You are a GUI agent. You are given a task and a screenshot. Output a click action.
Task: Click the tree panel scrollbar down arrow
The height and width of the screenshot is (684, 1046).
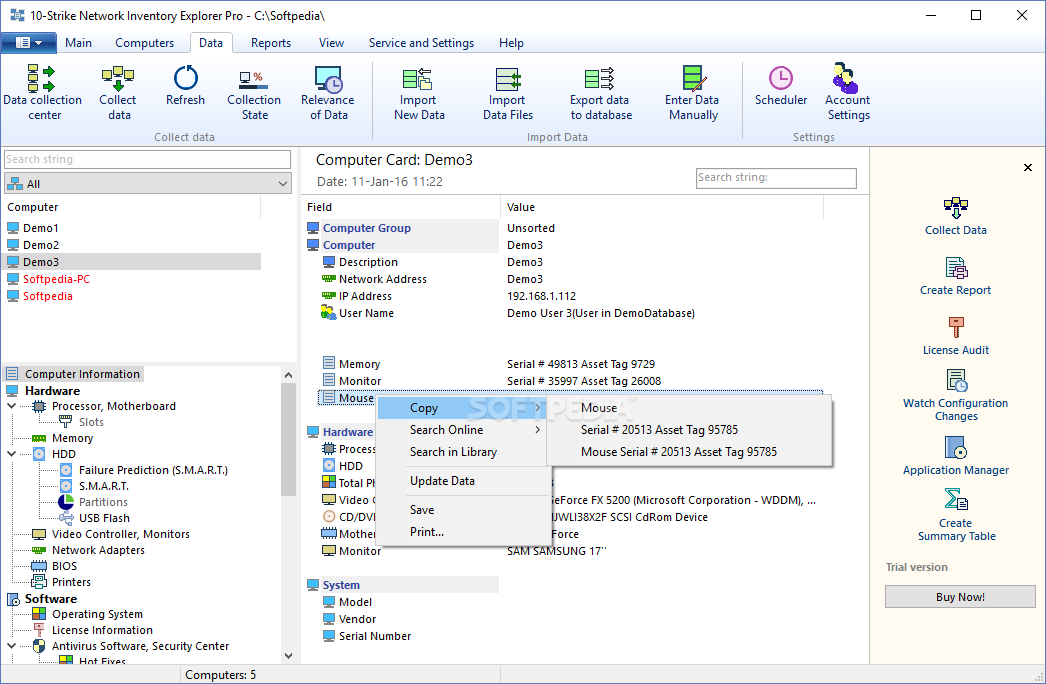288,656
